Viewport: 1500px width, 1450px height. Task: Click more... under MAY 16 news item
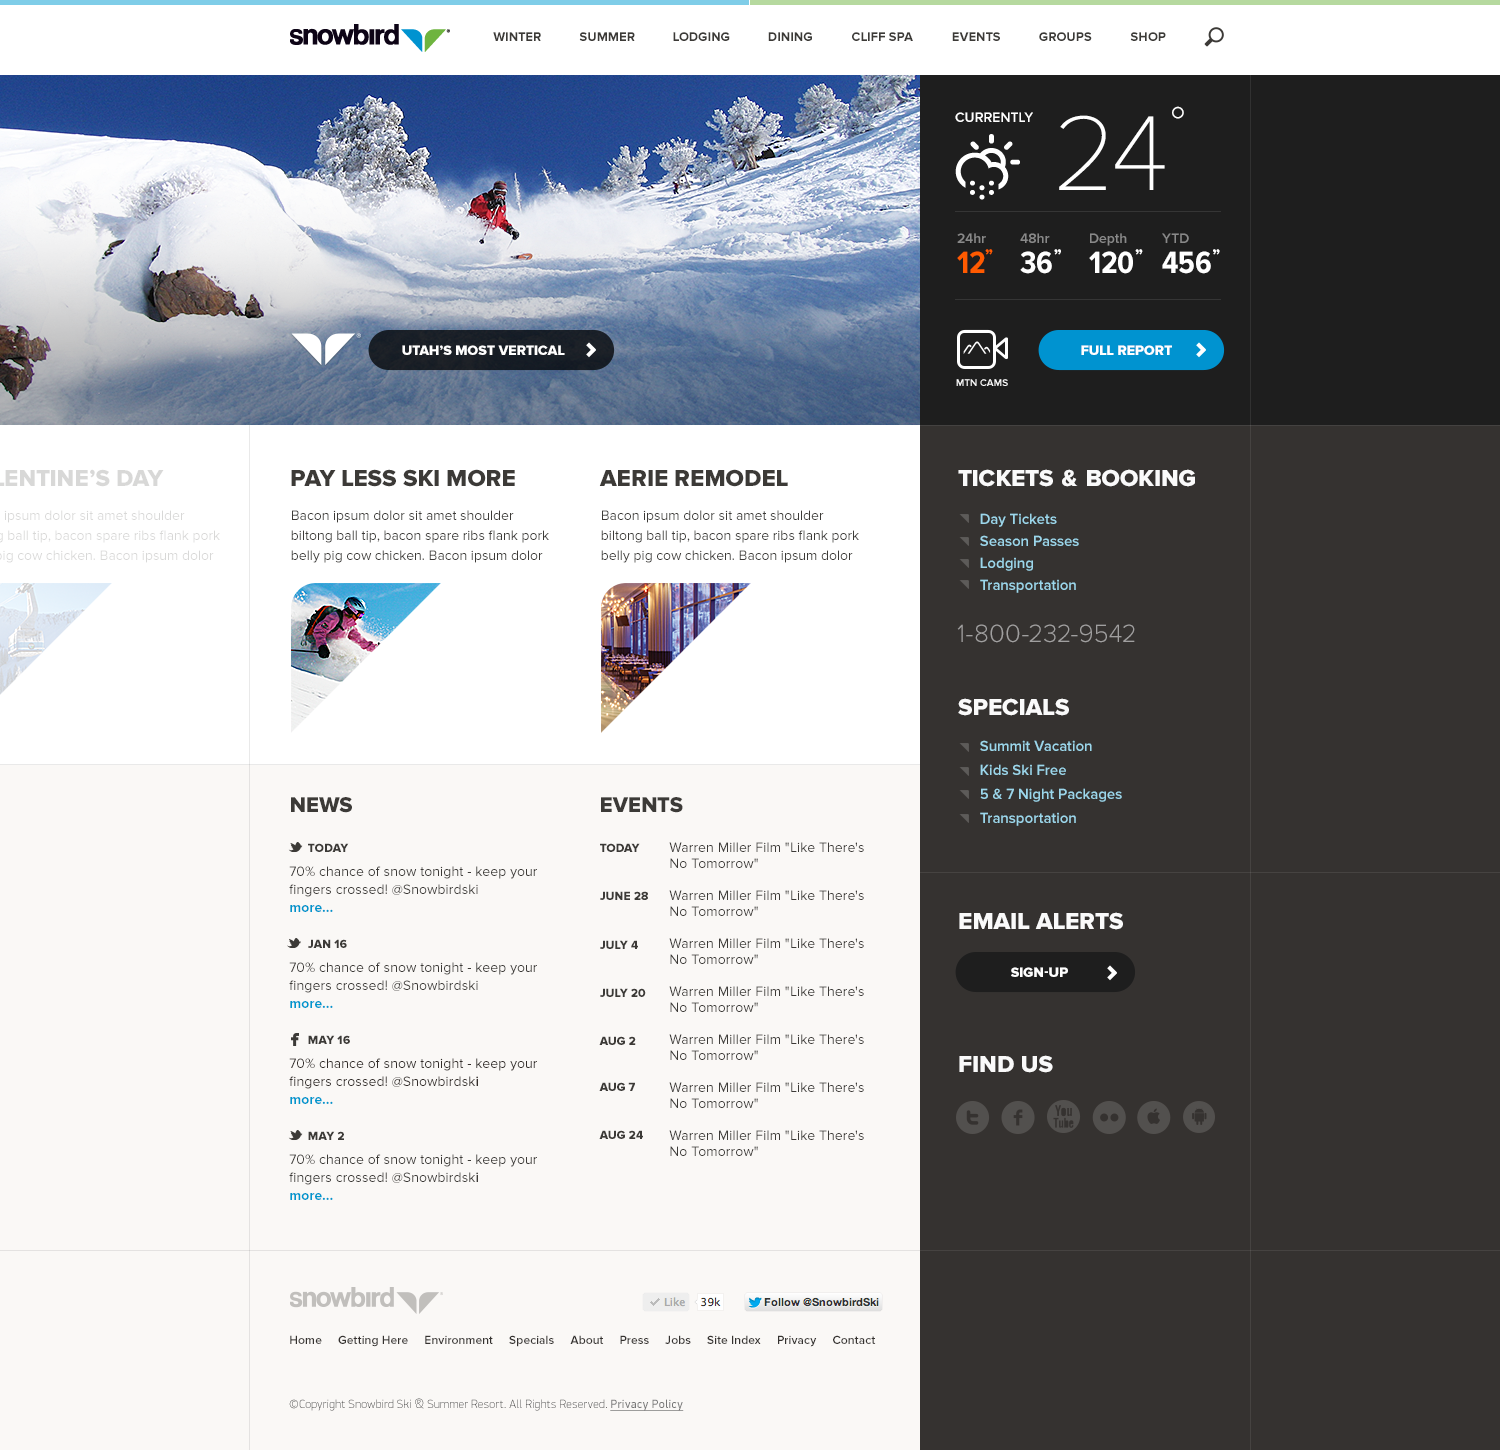pyautogui.click(x=311, y=1100)
